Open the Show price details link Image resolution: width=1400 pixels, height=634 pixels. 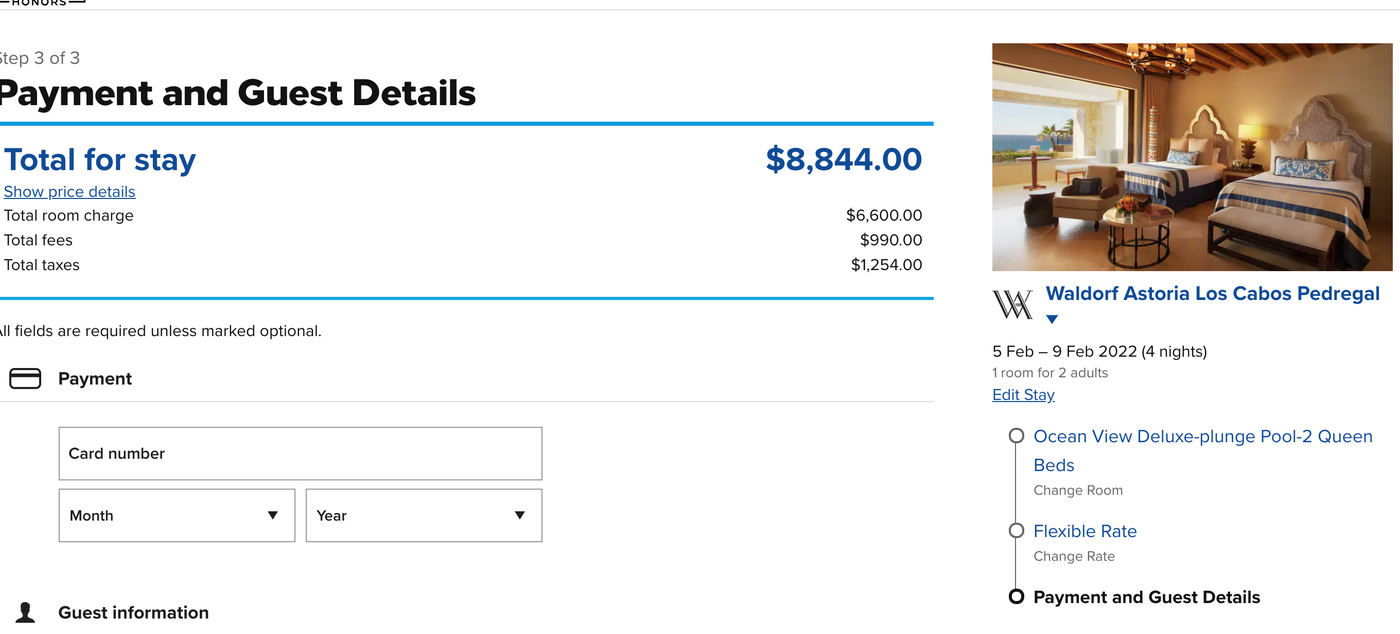(x=69, y=191)
